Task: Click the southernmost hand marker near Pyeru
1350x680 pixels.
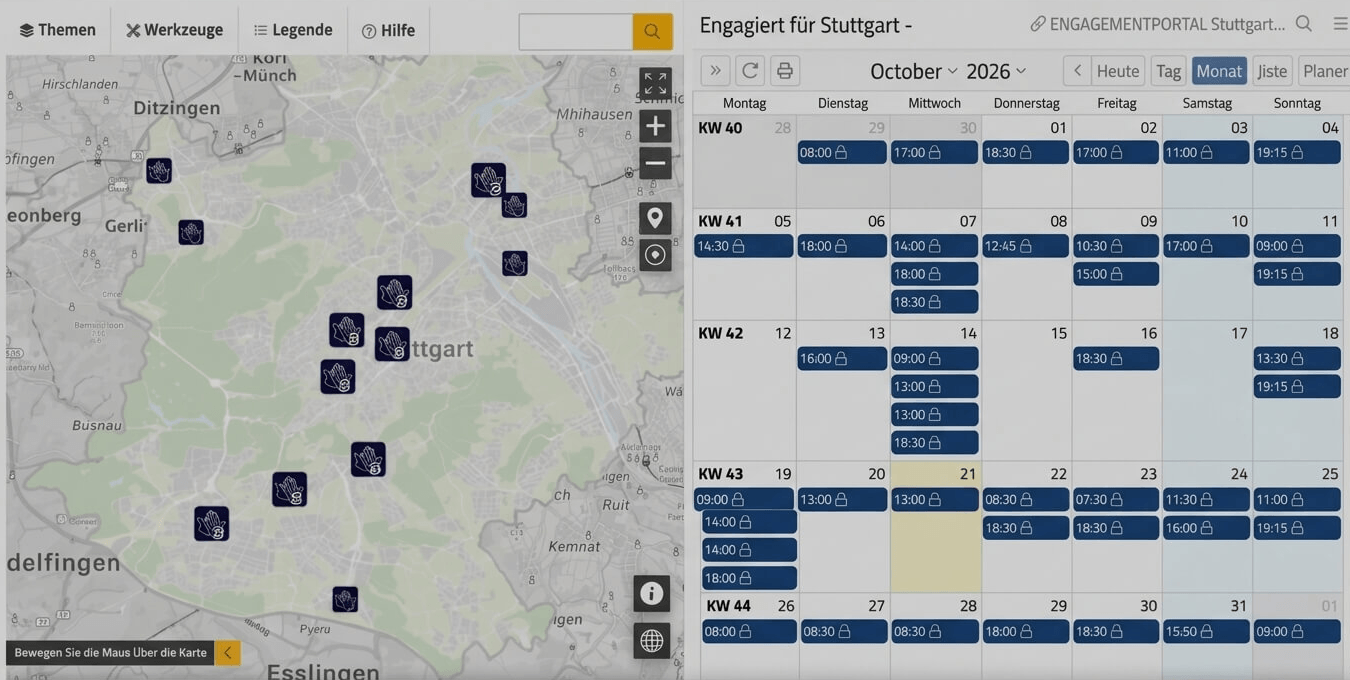Action: (345, 599)
